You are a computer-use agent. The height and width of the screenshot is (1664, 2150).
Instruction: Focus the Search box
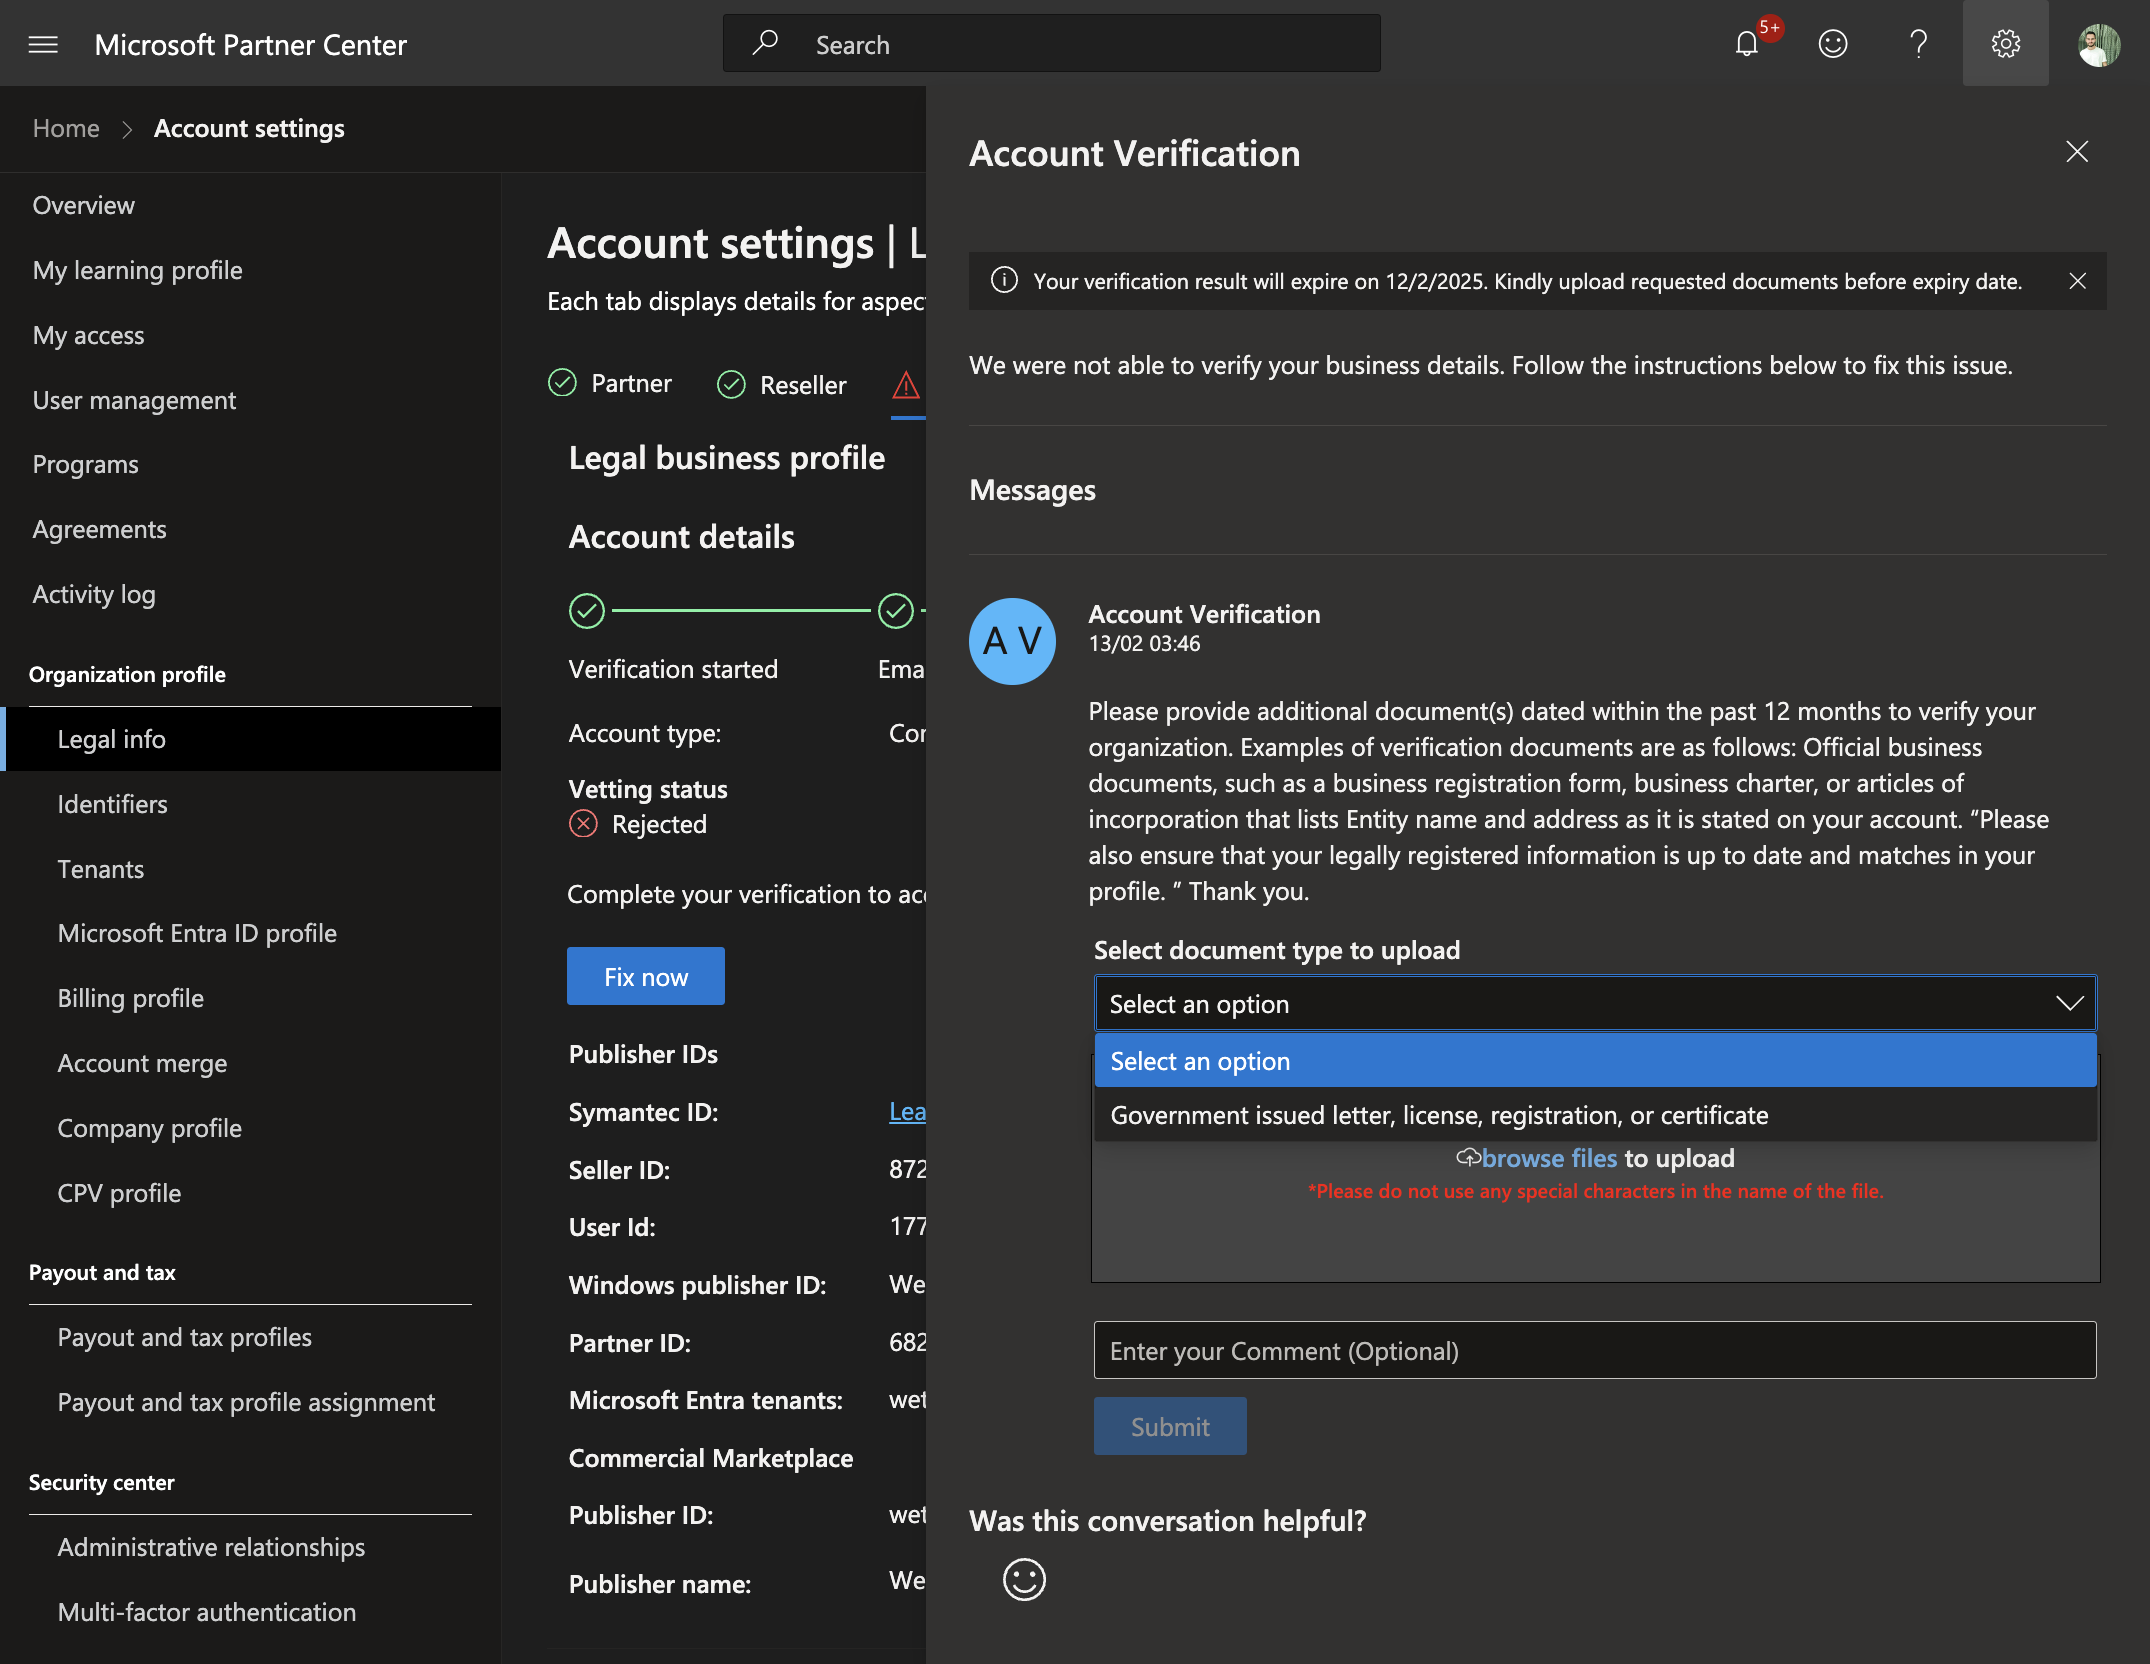1051,43
